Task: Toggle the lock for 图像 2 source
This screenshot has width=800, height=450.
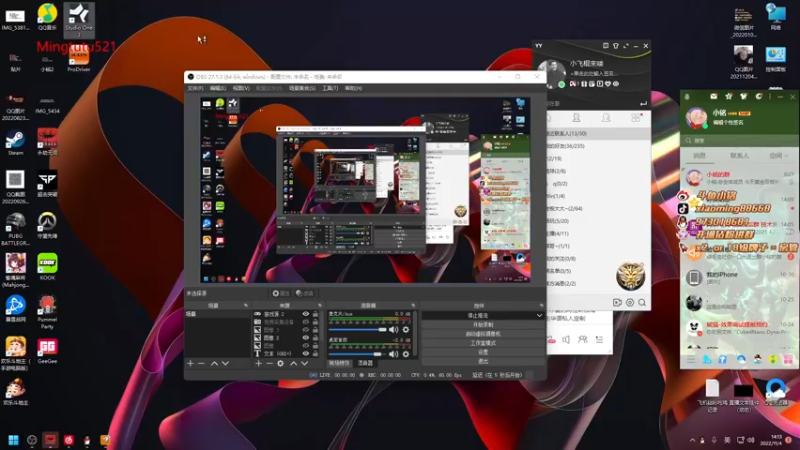Action: pyautogui.click(x=315, y=338)
